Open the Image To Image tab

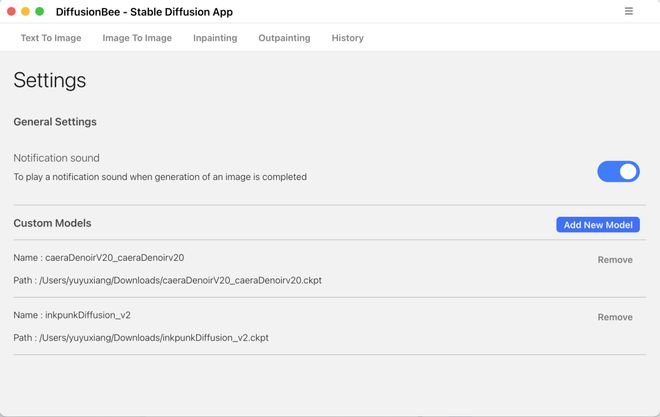[137, 38]
